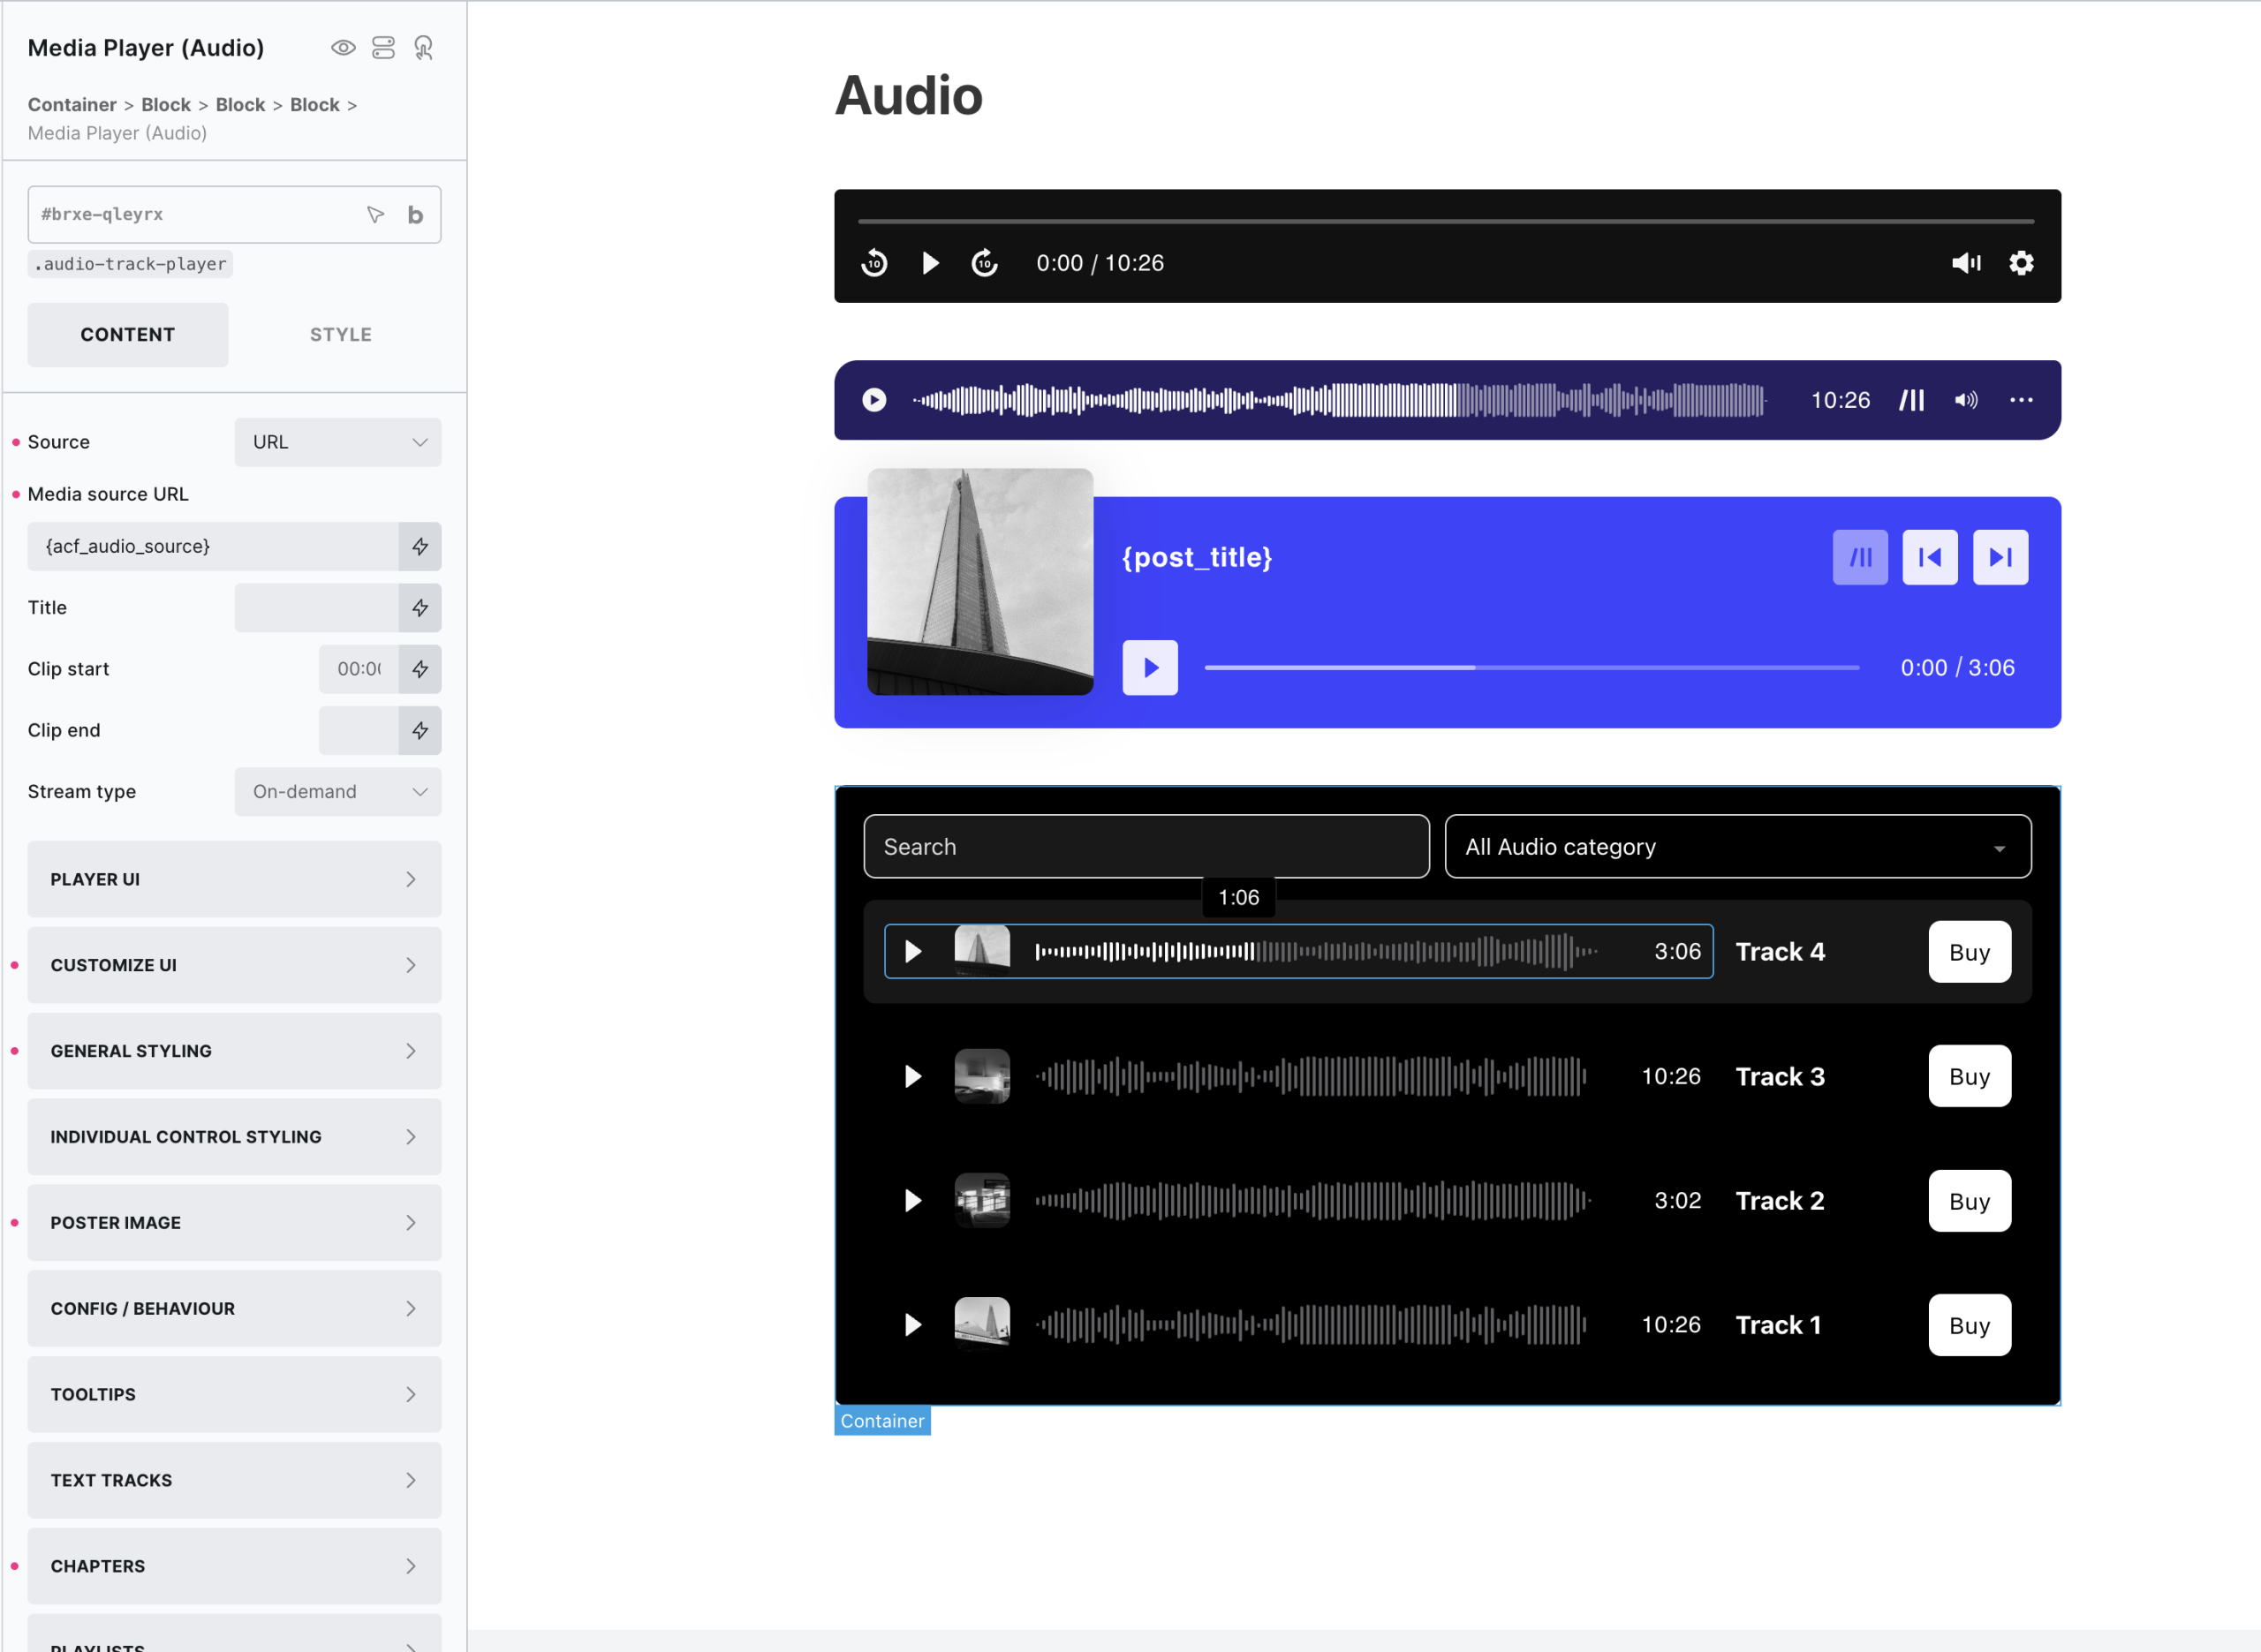Image resolution: width=2261 pixels, height=1652 pixels.
Task: Switch to the STYLE tab
Action: pyautogui.click(x=340, y=335)
